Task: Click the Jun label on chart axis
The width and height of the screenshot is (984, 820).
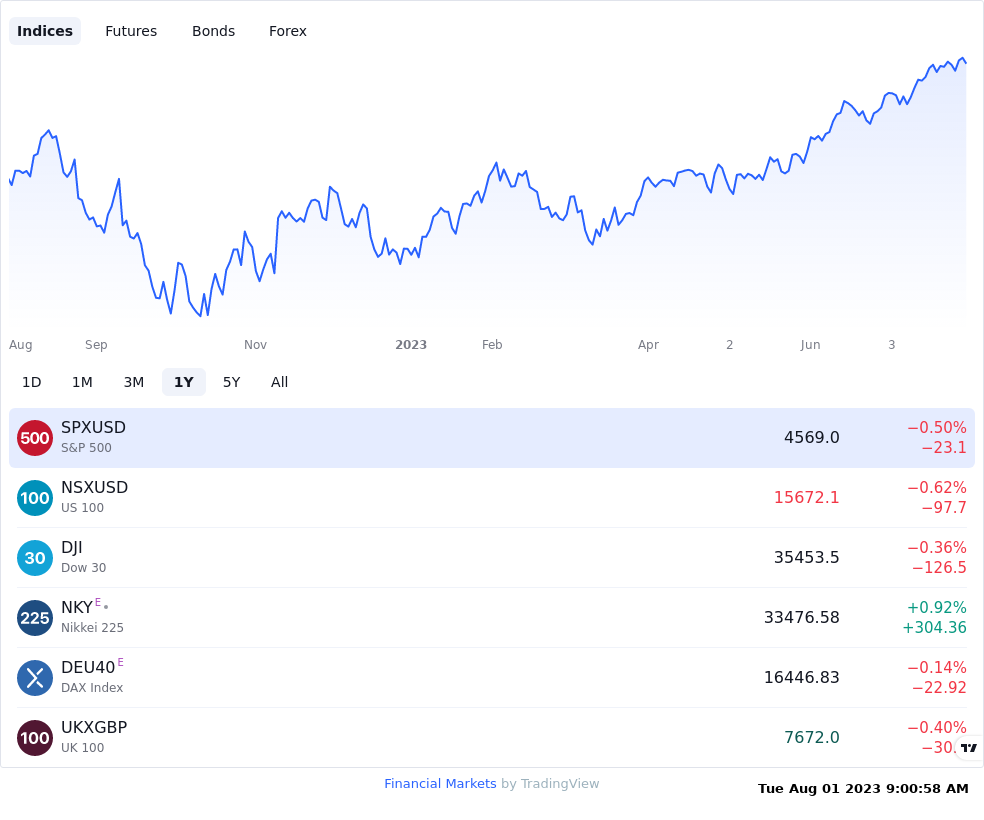Action: tap(810, 344)
